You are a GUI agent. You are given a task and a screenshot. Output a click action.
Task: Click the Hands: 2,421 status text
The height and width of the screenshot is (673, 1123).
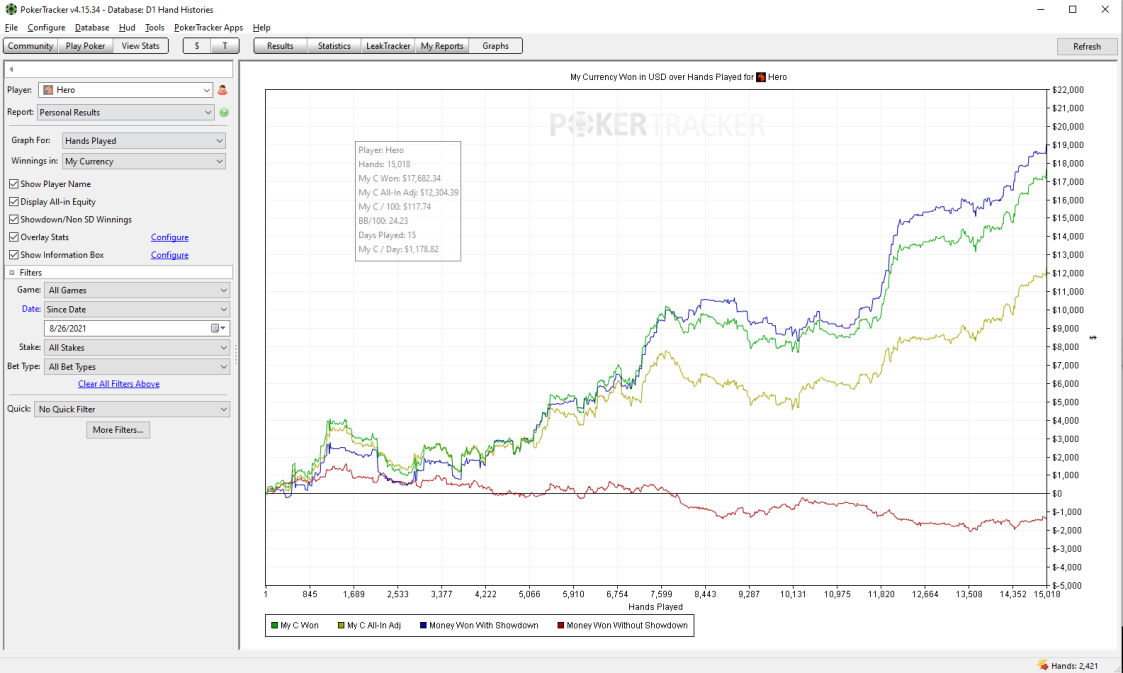click(x=1074, y=666)
